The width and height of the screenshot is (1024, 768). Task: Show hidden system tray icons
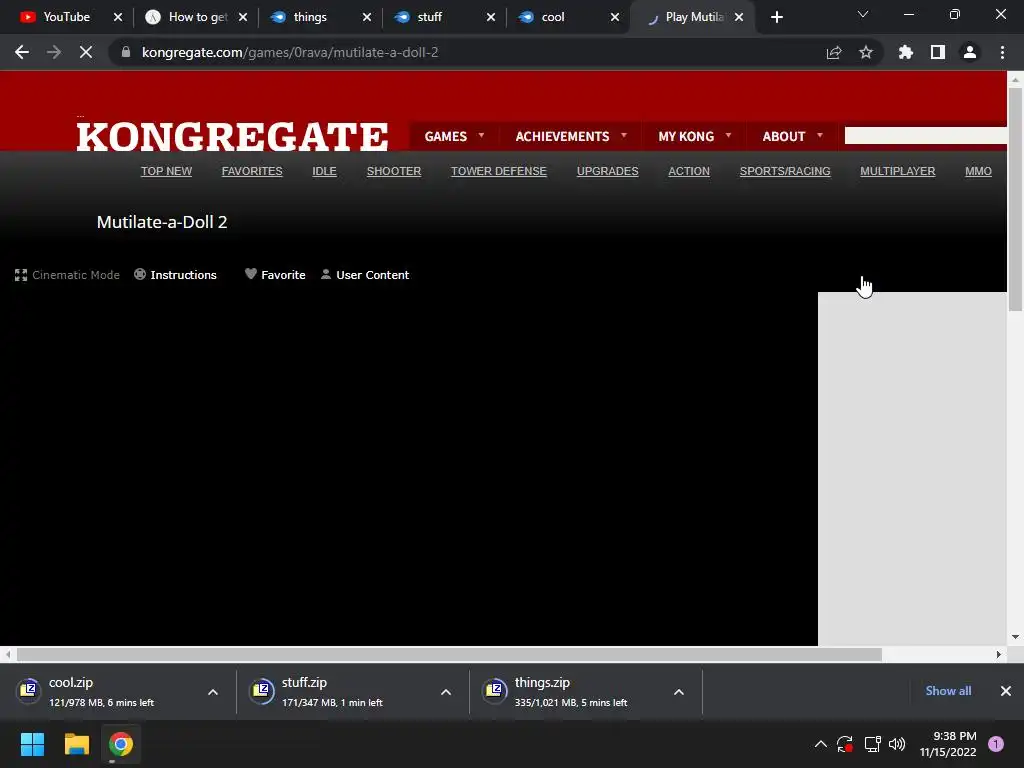821,744
